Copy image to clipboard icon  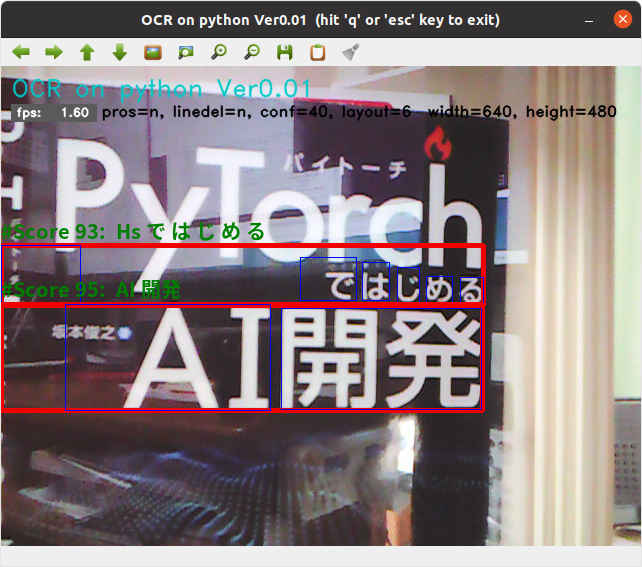coord(318,52)
